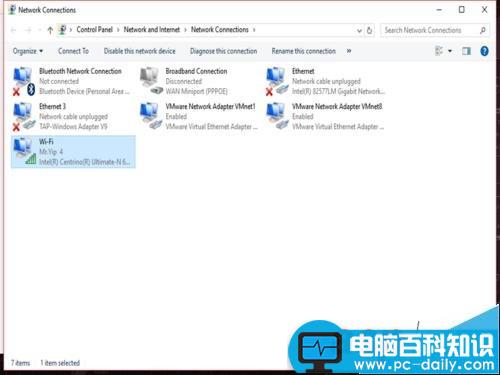Refresh the Network Connections view

click(369, 30)
